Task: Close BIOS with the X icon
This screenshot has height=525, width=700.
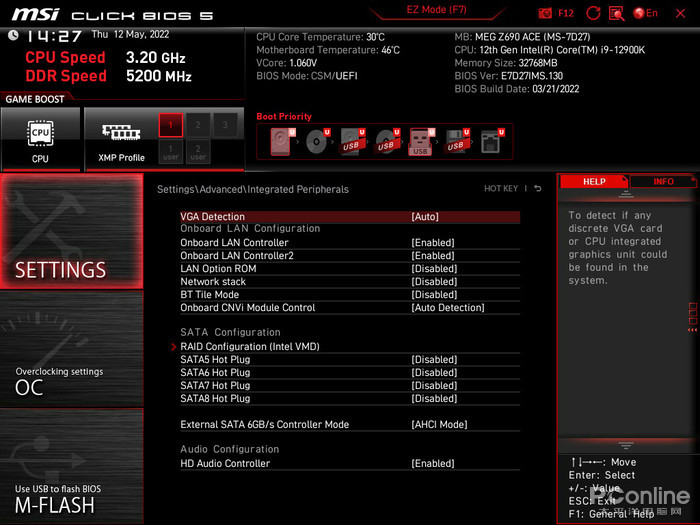Action: 680,13
